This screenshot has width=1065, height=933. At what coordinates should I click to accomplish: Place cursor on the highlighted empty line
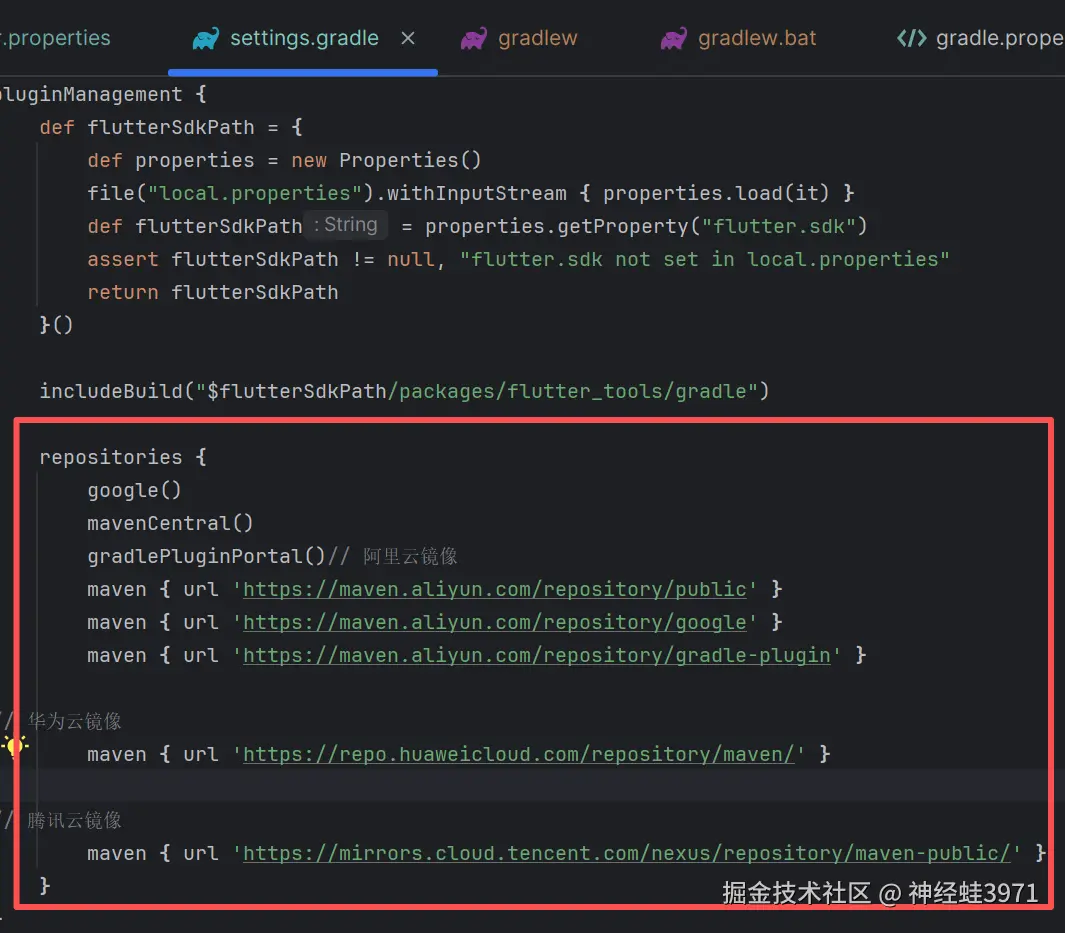pos(500,786)
